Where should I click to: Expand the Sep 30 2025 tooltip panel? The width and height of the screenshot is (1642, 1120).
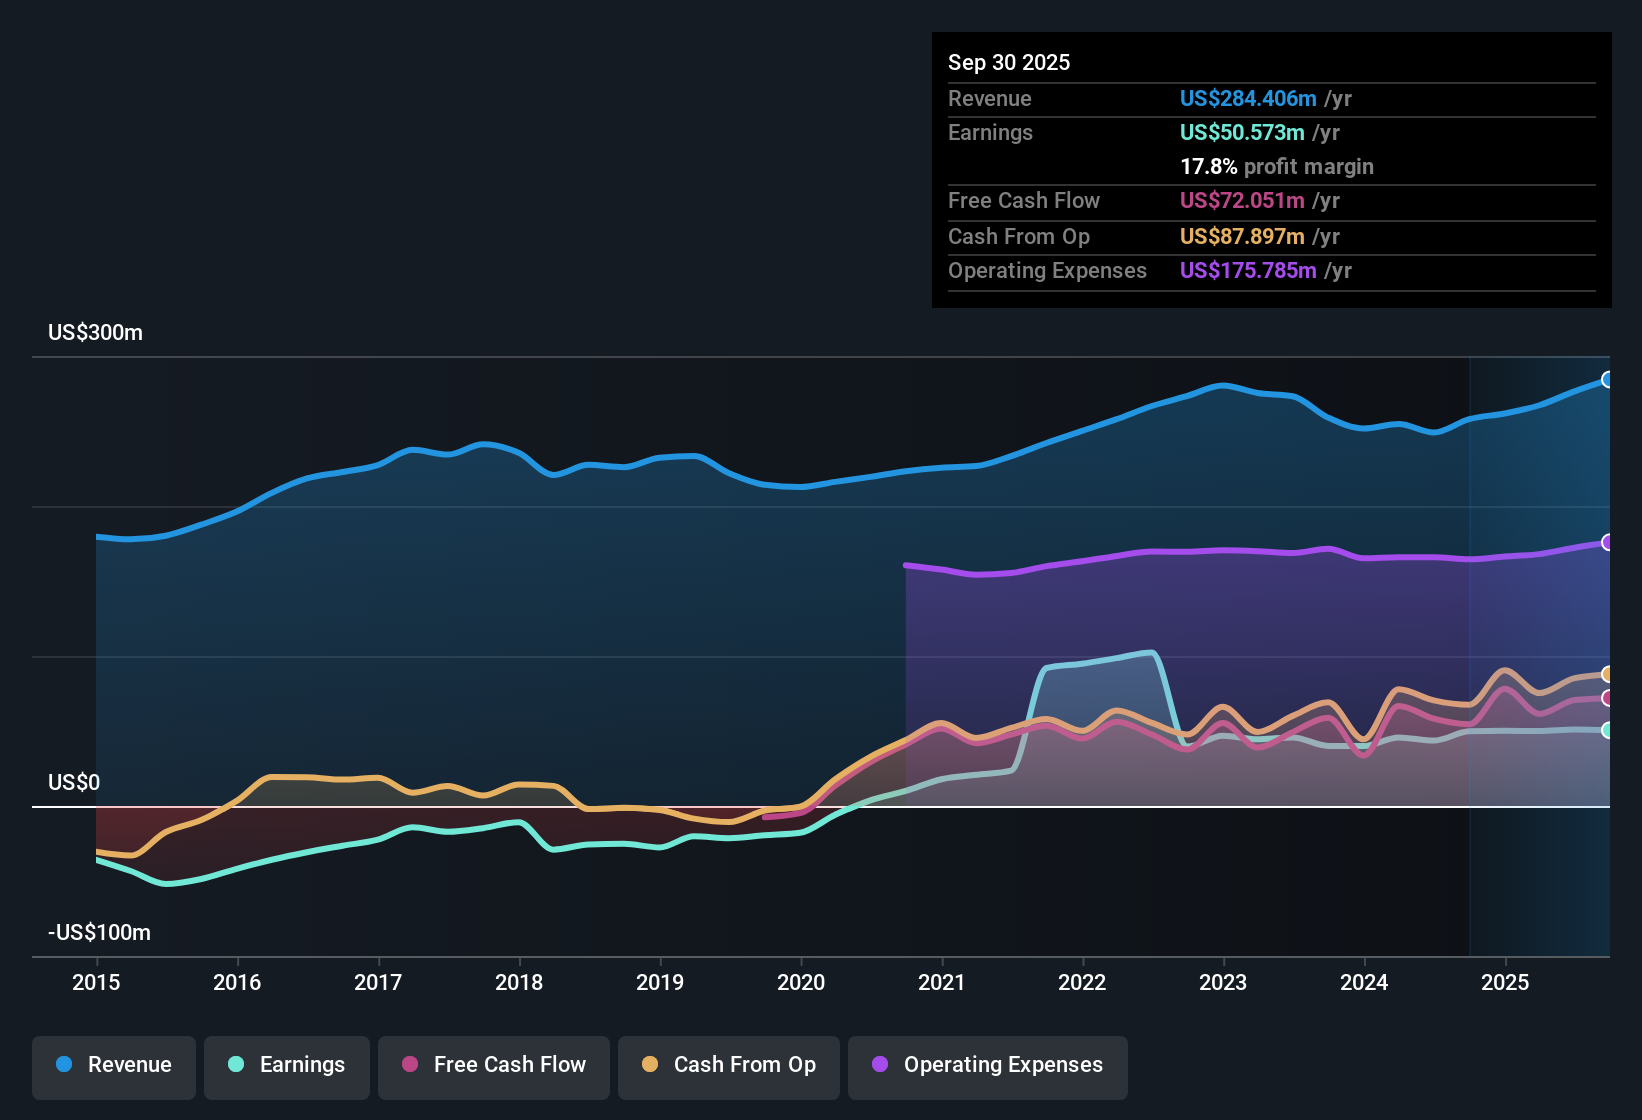click(x=1270, y=170)
